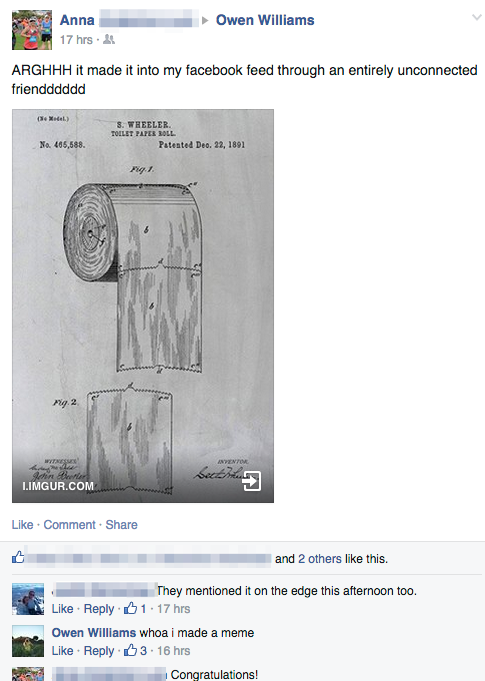Share the toilet paper patent post
The height and width of the screenshot is (681, 485).
pyautogui.click(x=122, y=525)
